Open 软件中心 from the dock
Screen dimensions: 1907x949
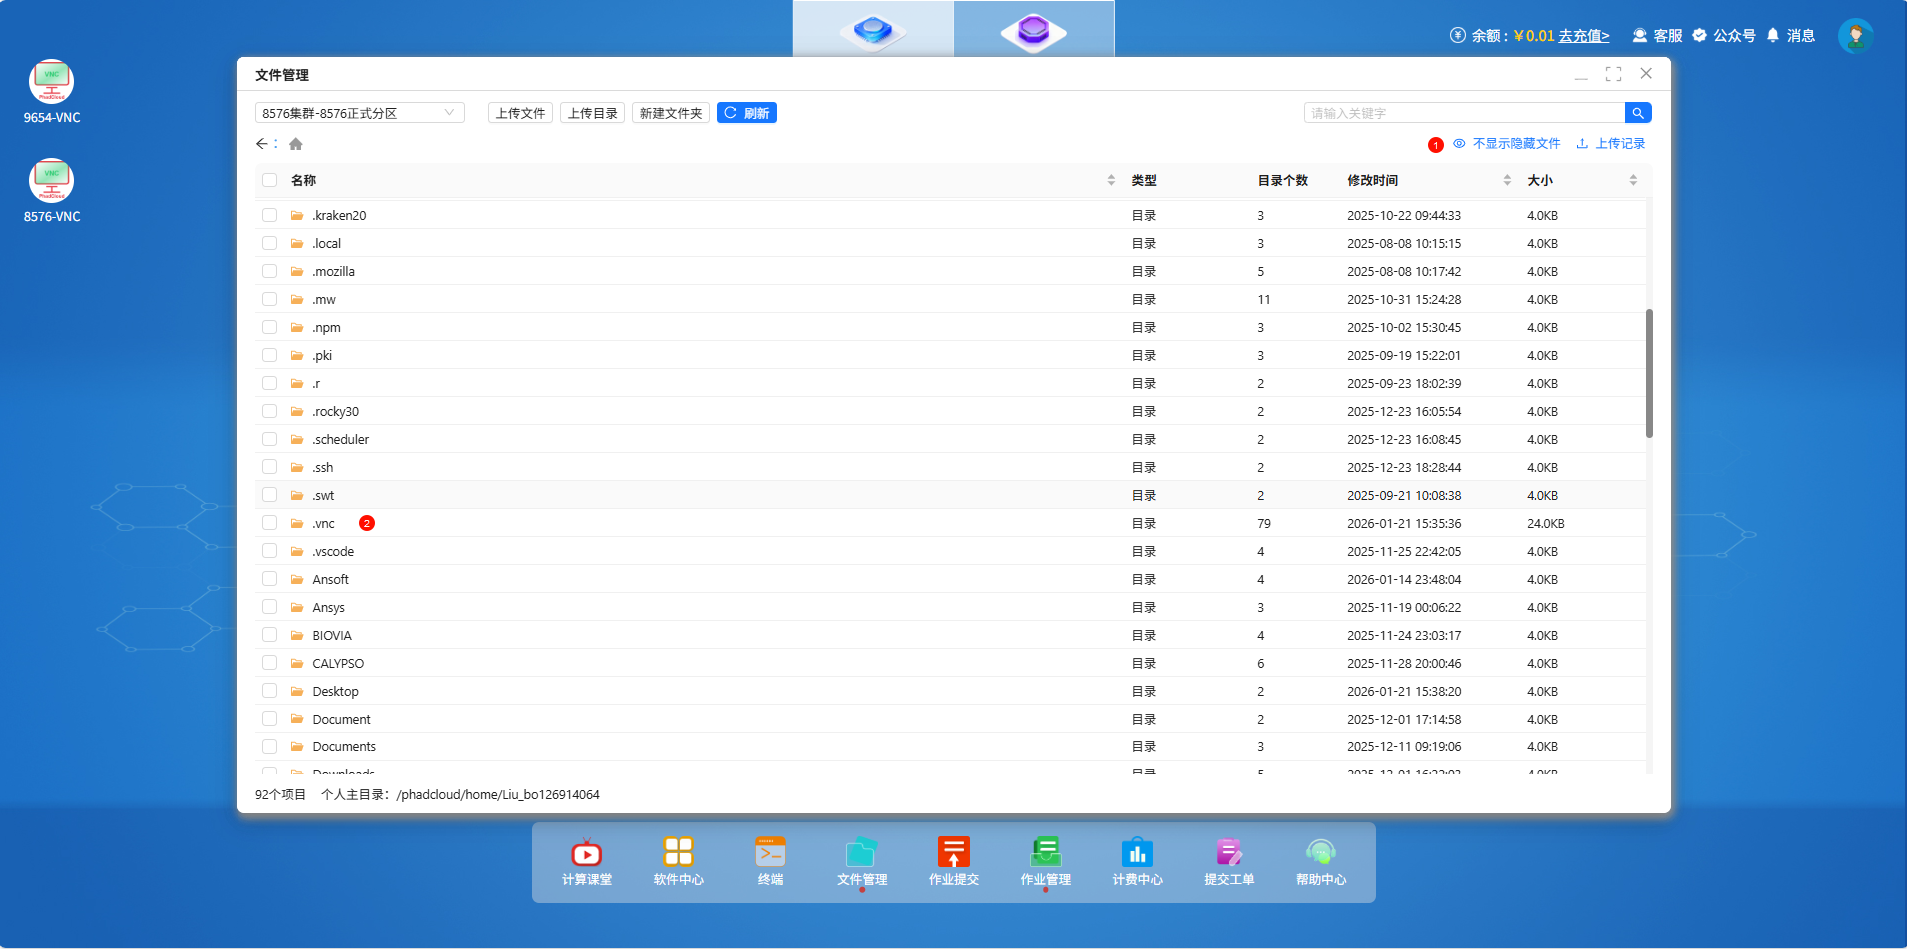pyautogui.click(x=678, y=860)
